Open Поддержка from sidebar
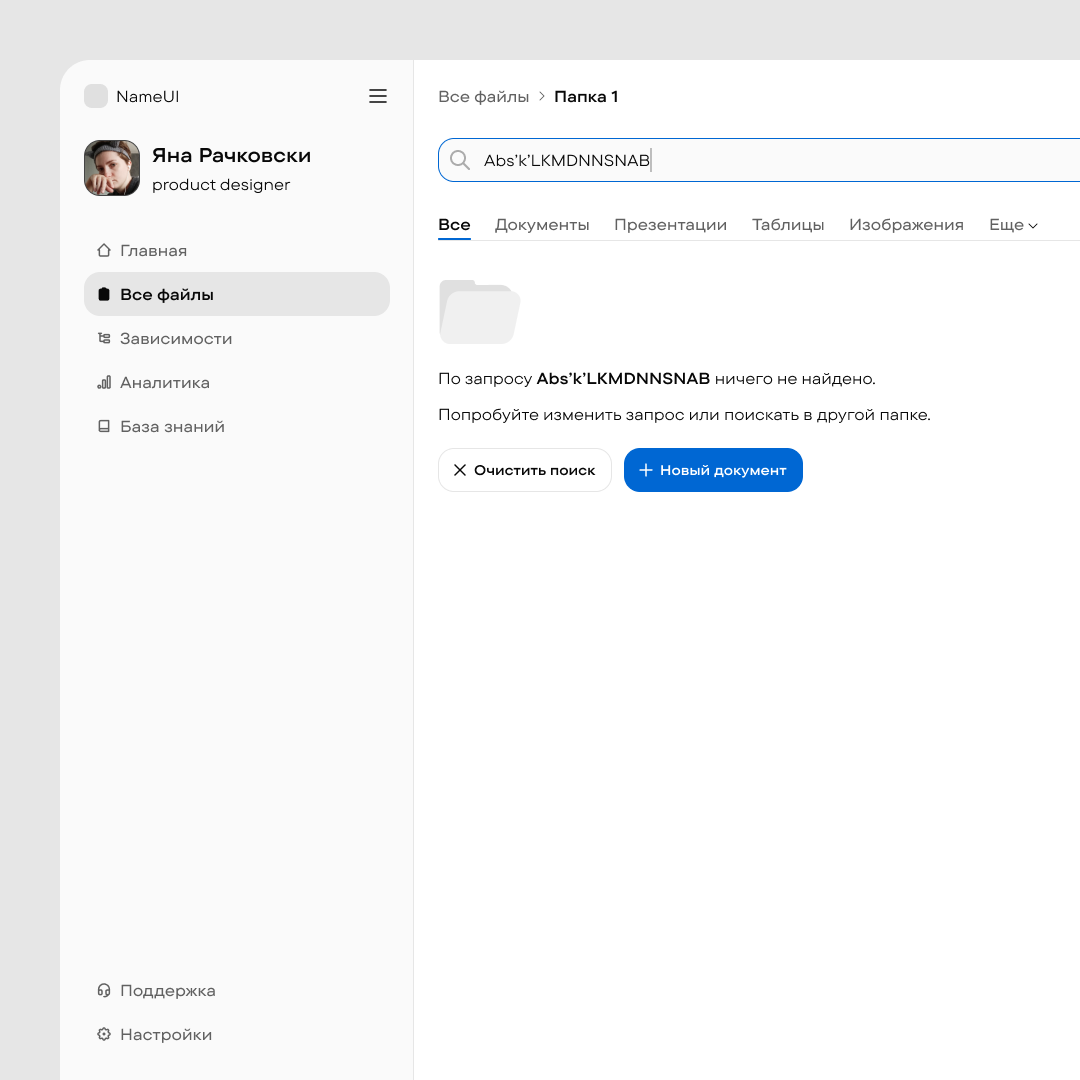Viewport: 1080px width, 1080px height. 237,990
